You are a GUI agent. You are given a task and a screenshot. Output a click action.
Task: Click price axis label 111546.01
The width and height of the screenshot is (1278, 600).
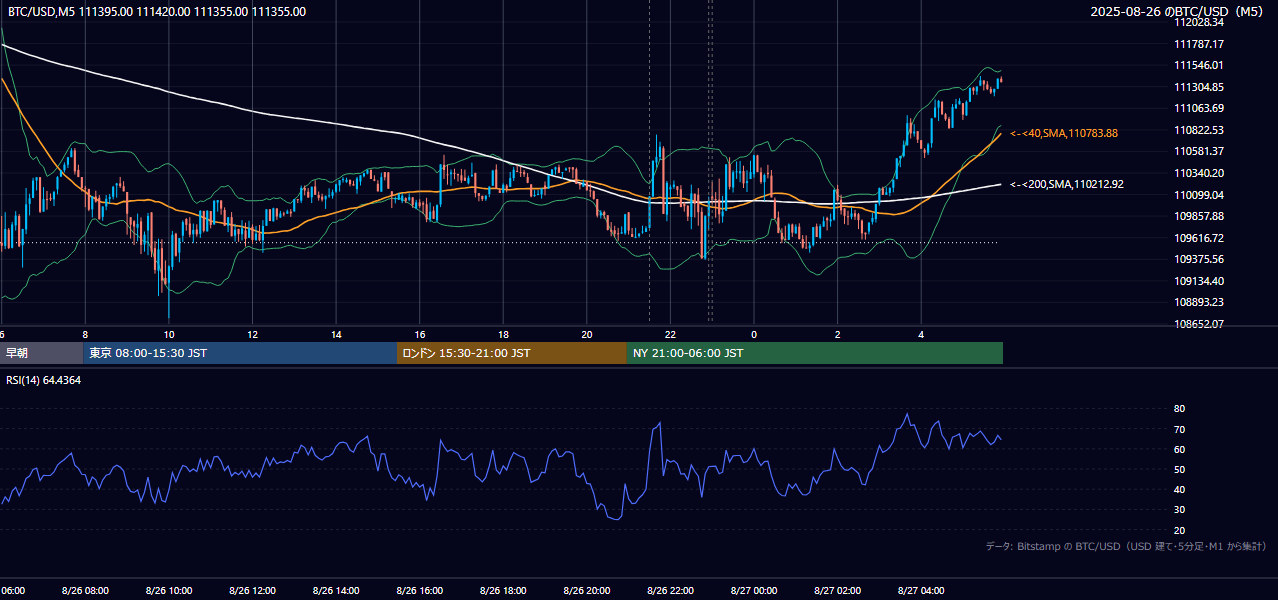1199,65
